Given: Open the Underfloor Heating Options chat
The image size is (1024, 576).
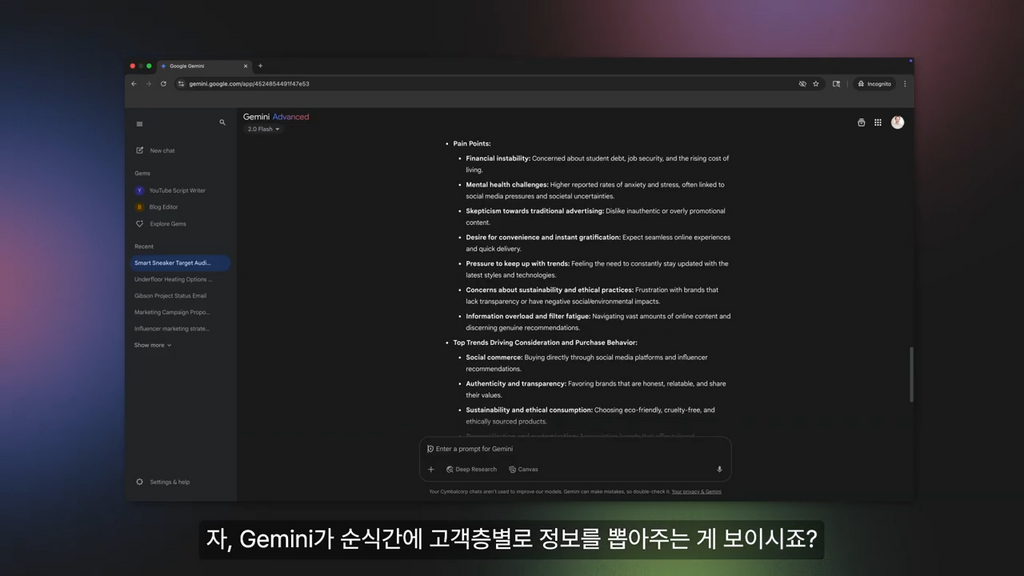Looking at the screenshot, I should pyautogui.click(x=173, y=280).
